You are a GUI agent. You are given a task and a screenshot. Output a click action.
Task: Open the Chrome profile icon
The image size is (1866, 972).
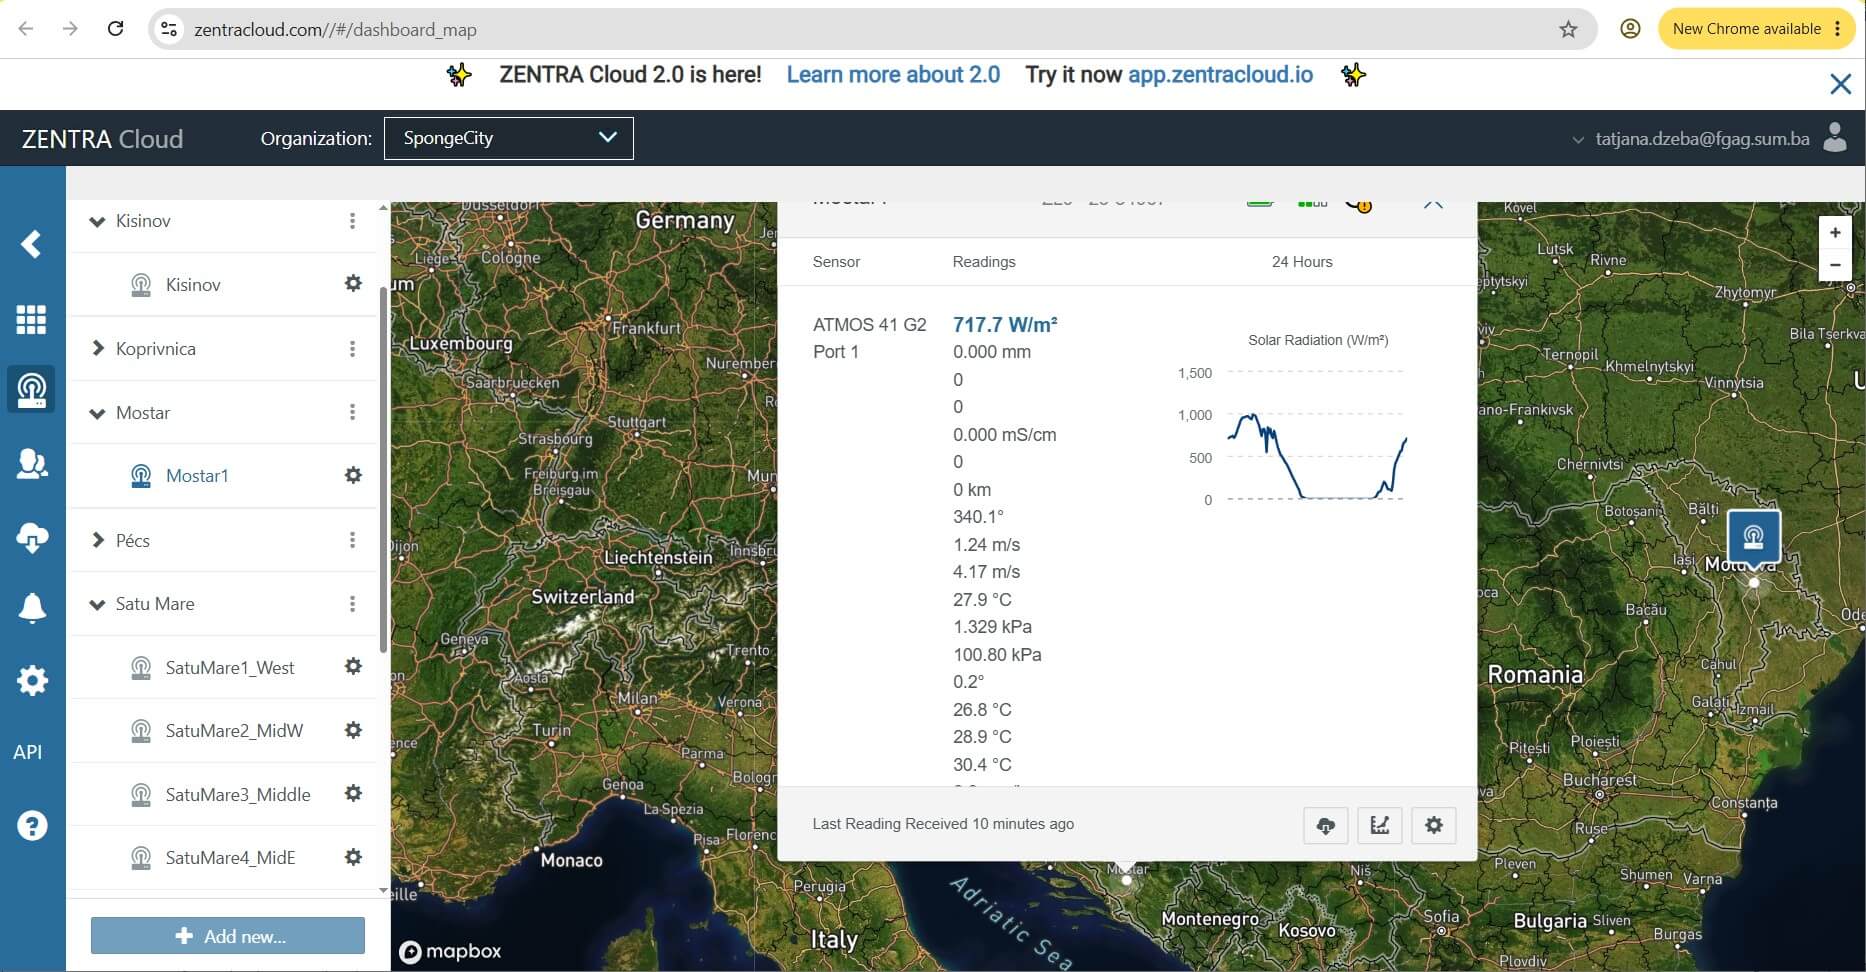click(x=1630, y=29)
